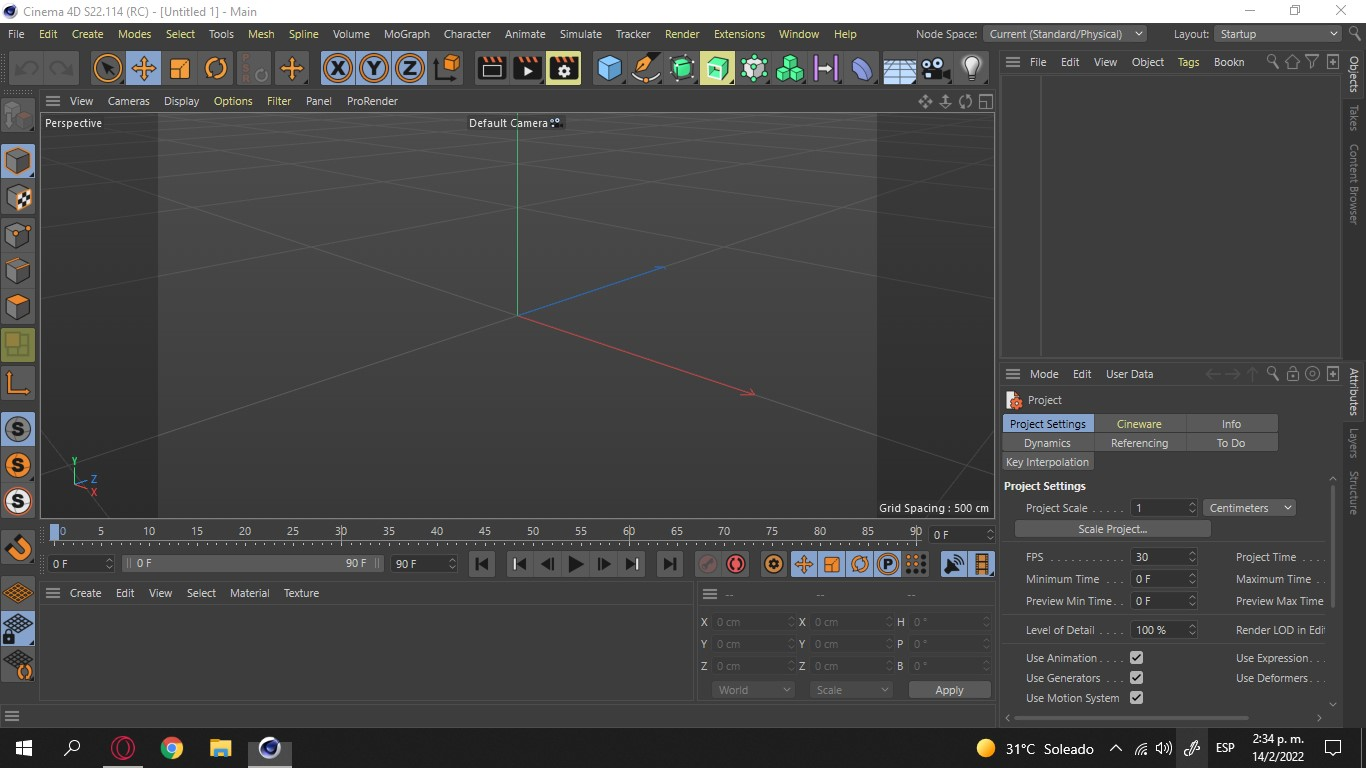Click frame 30 on timeline ruler
The image size is (1366, 768).
coord(341,531)
